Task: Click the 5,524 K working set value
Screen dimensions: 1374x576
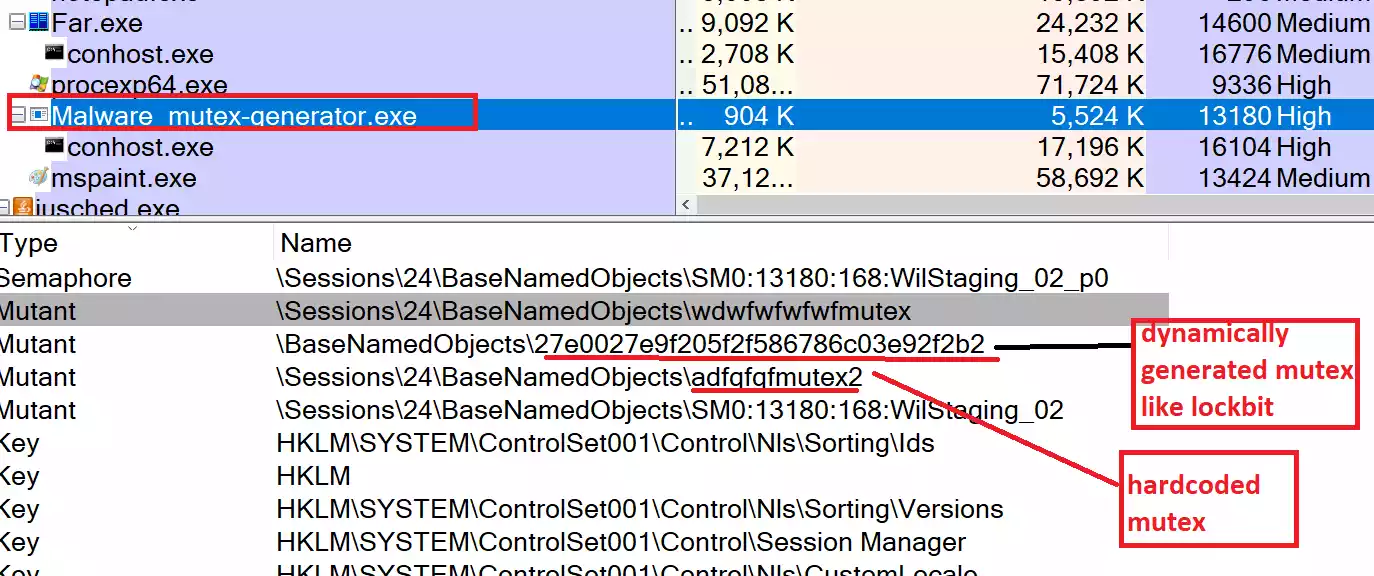Action: coord(1096,115)
